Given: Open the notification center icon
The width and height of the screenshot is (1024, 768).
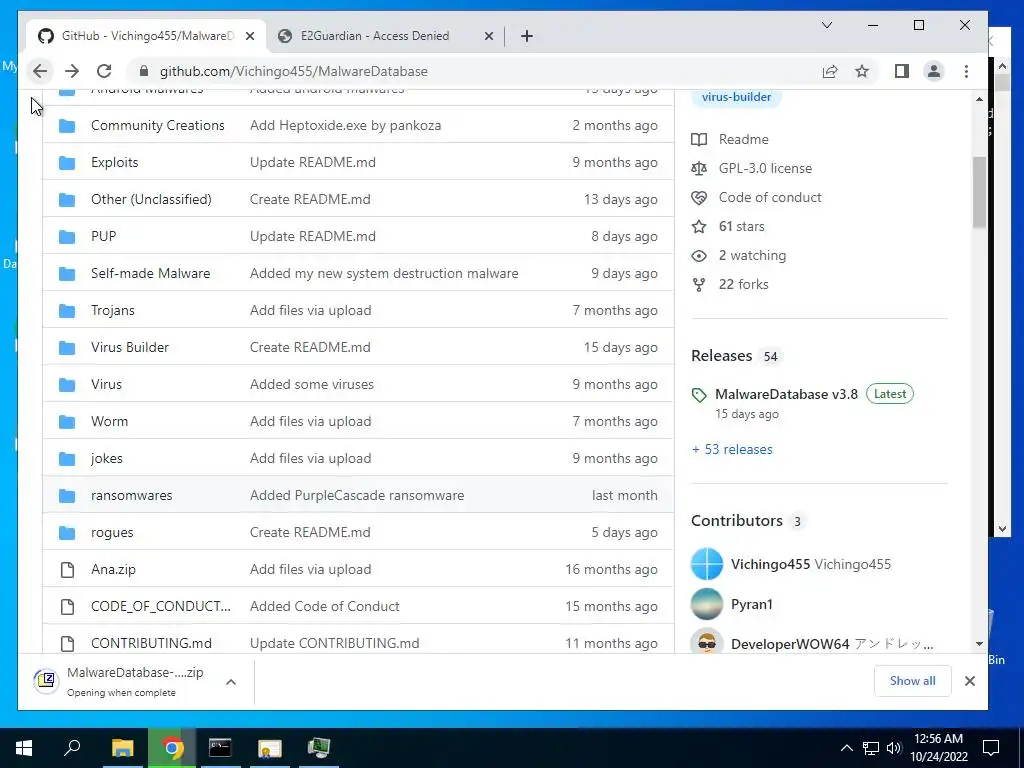Looking at the screenshot, I should 991,748.
